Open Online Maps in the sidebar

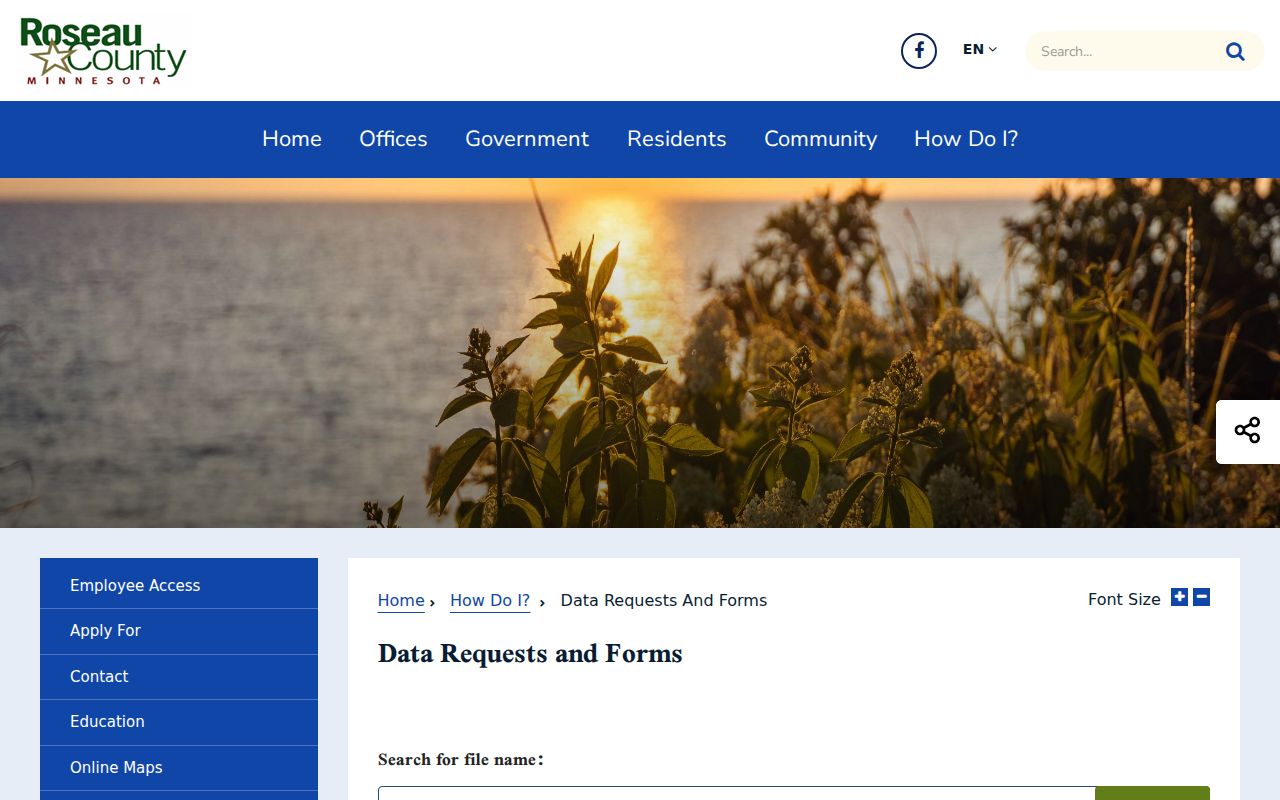click(x=179, y=768)
